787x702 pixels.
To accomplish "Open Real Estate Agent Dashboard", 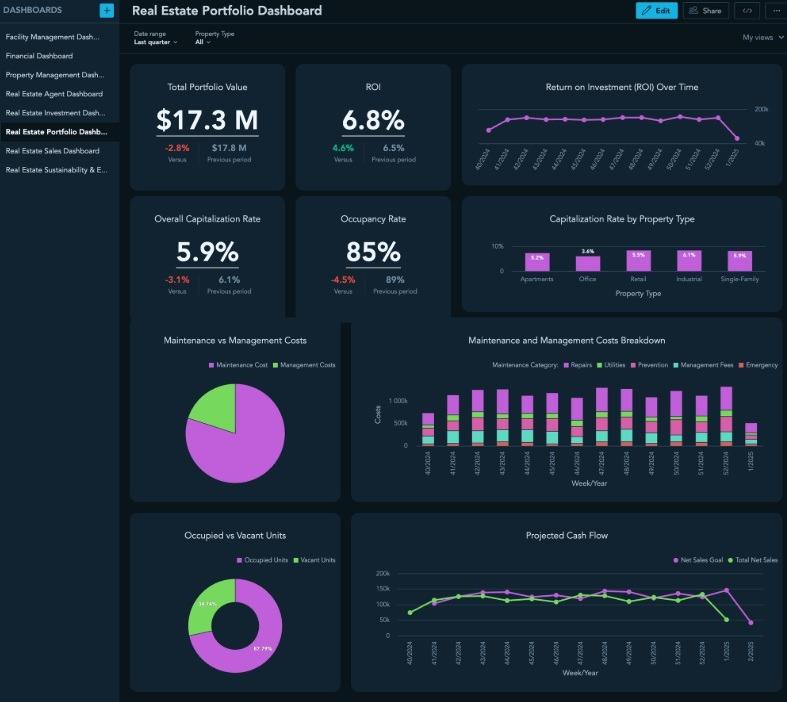I will (54, 94).
